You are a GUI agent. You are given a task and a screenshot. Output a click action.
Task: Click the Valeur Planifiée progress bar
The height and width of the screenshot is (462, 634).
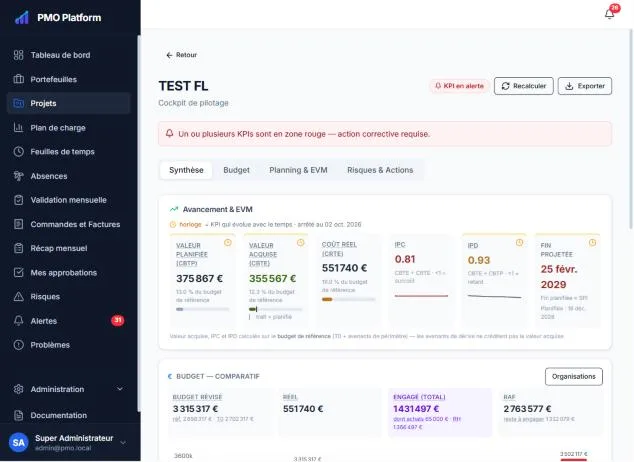pos(203,309)
